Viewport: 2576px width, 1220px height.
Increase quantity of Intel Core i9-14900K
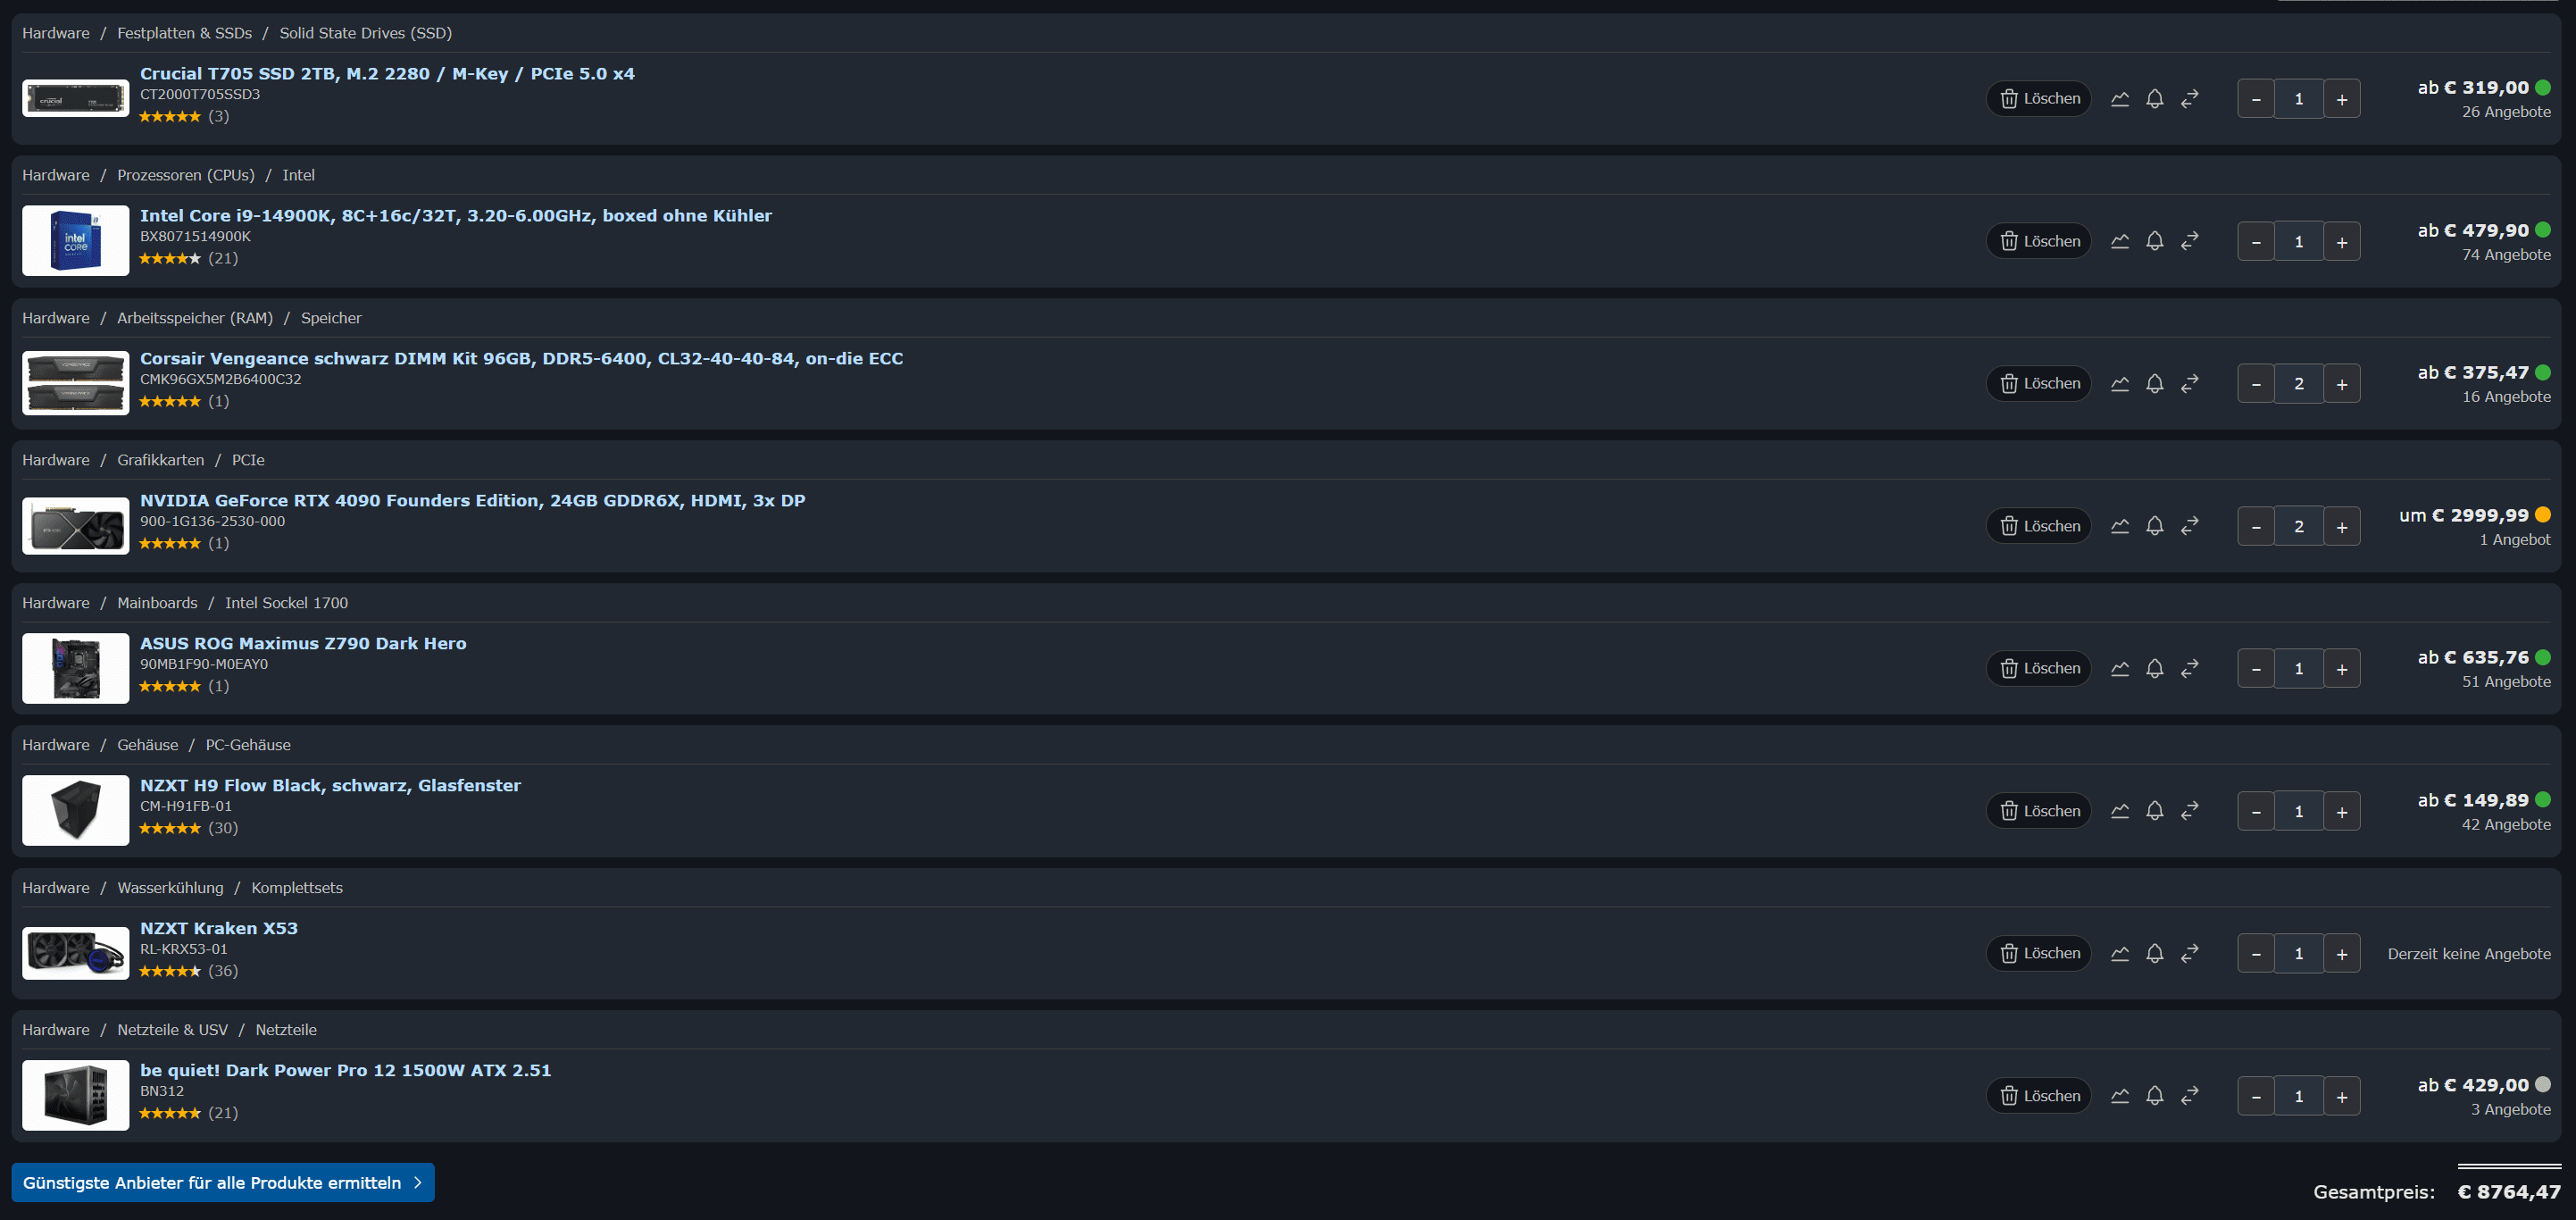pyautogui.click(x=2342, y=242)
